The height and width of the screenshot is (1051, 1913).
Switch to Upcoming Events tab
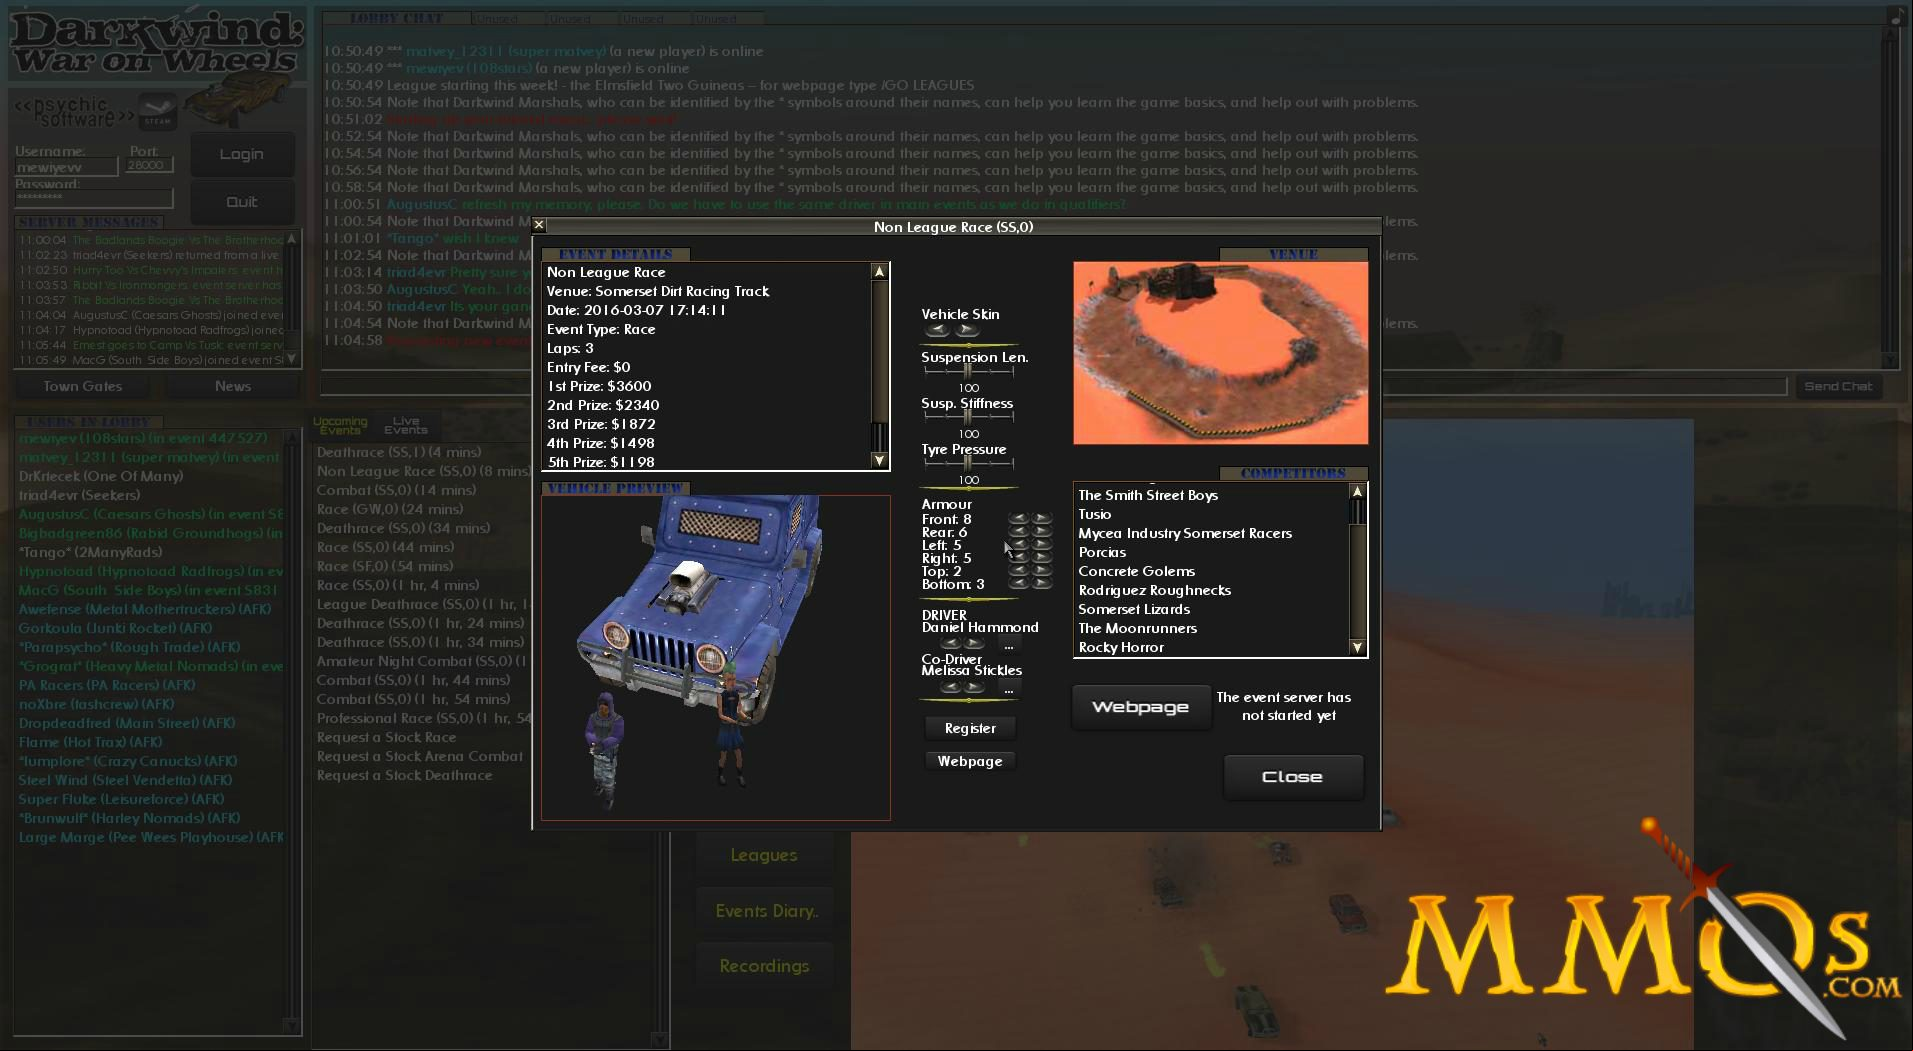tap(340, 426)
